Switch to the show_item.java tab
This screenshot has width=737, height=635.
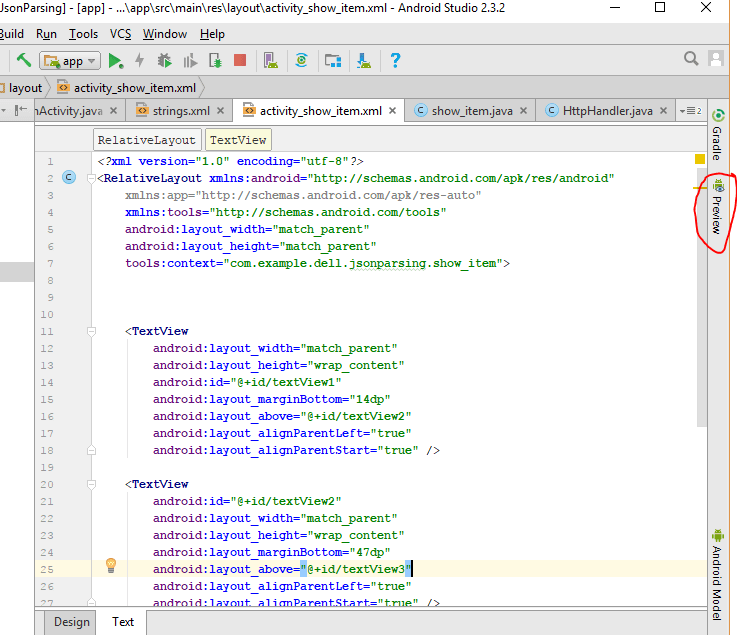click(471, 111)
